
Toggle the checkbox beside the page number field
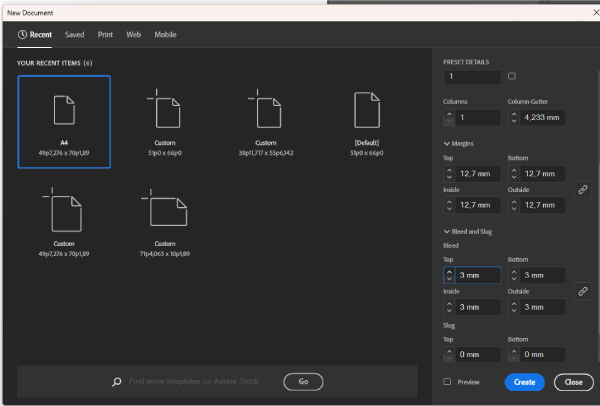(x=512, y=76)
